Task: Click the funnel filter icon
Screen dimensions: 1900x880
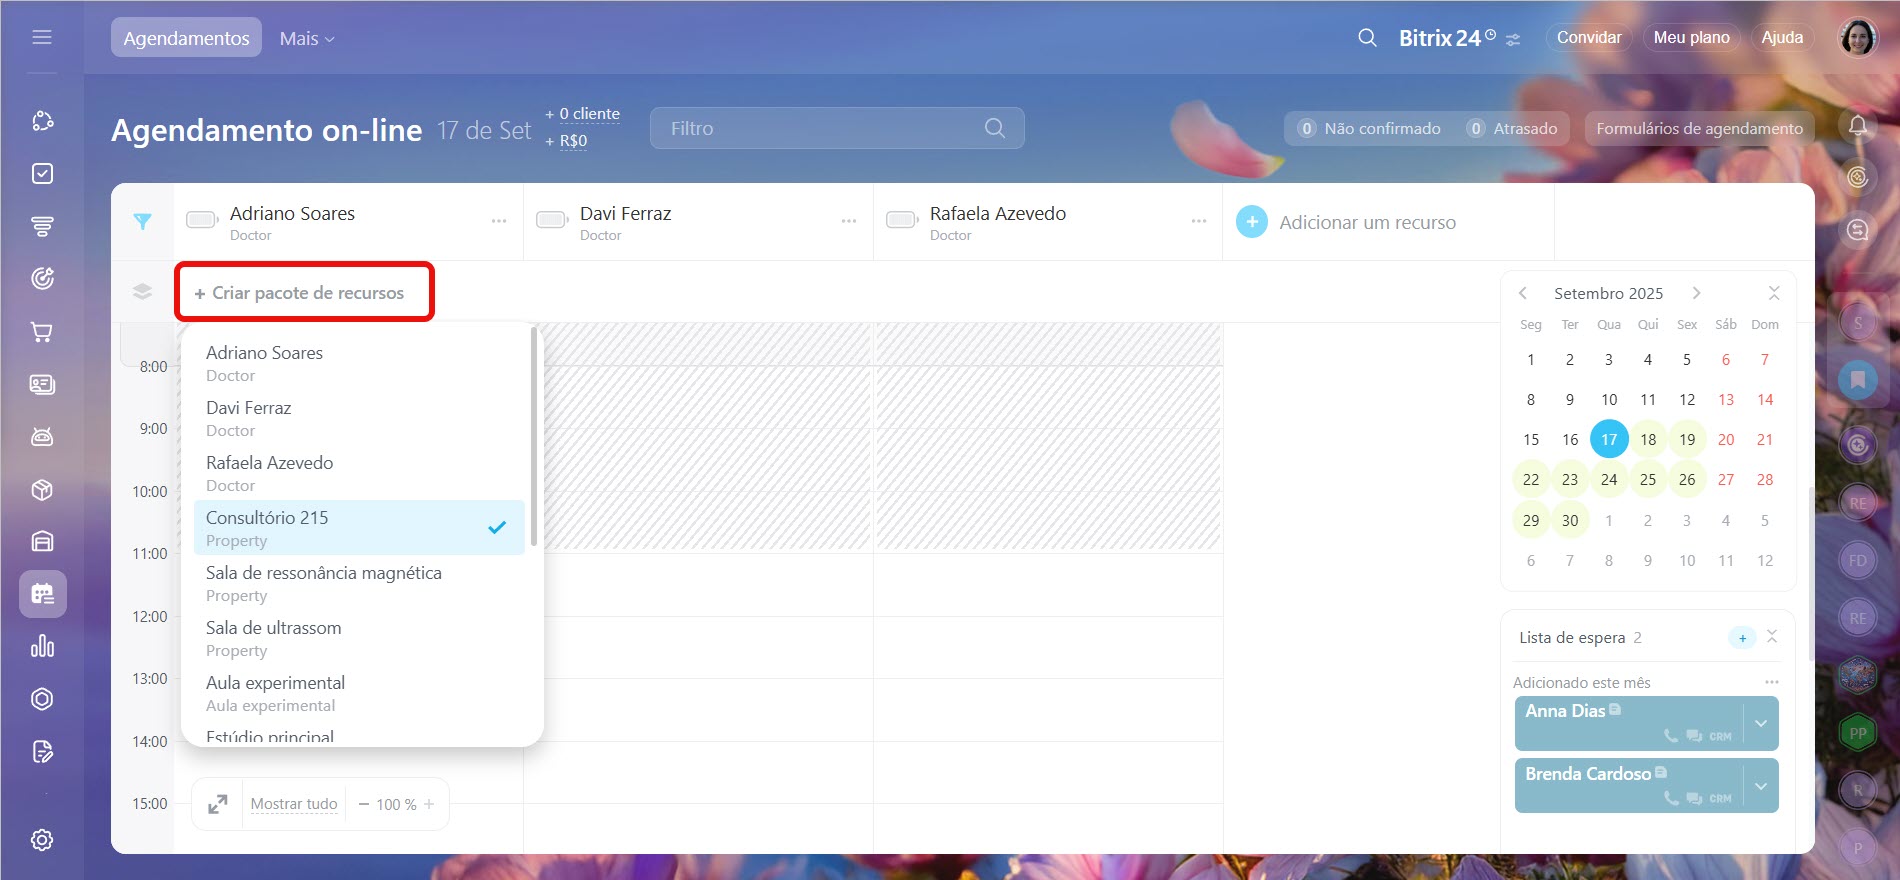Action: coord(142,222)
